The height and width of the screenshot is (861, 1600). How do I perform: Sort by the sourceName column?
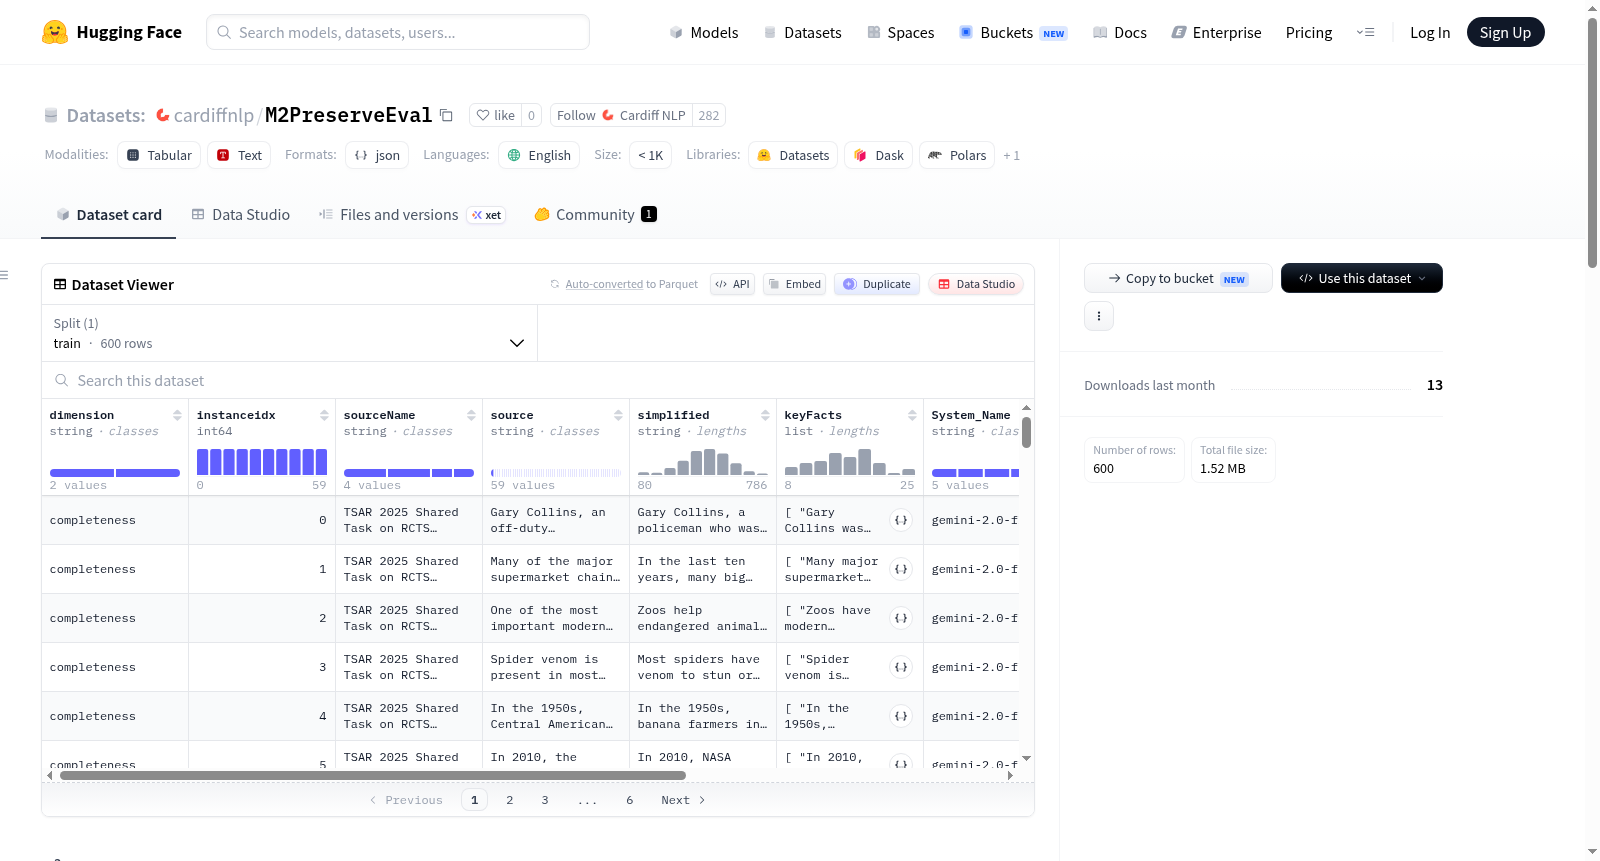pos(471,415)
